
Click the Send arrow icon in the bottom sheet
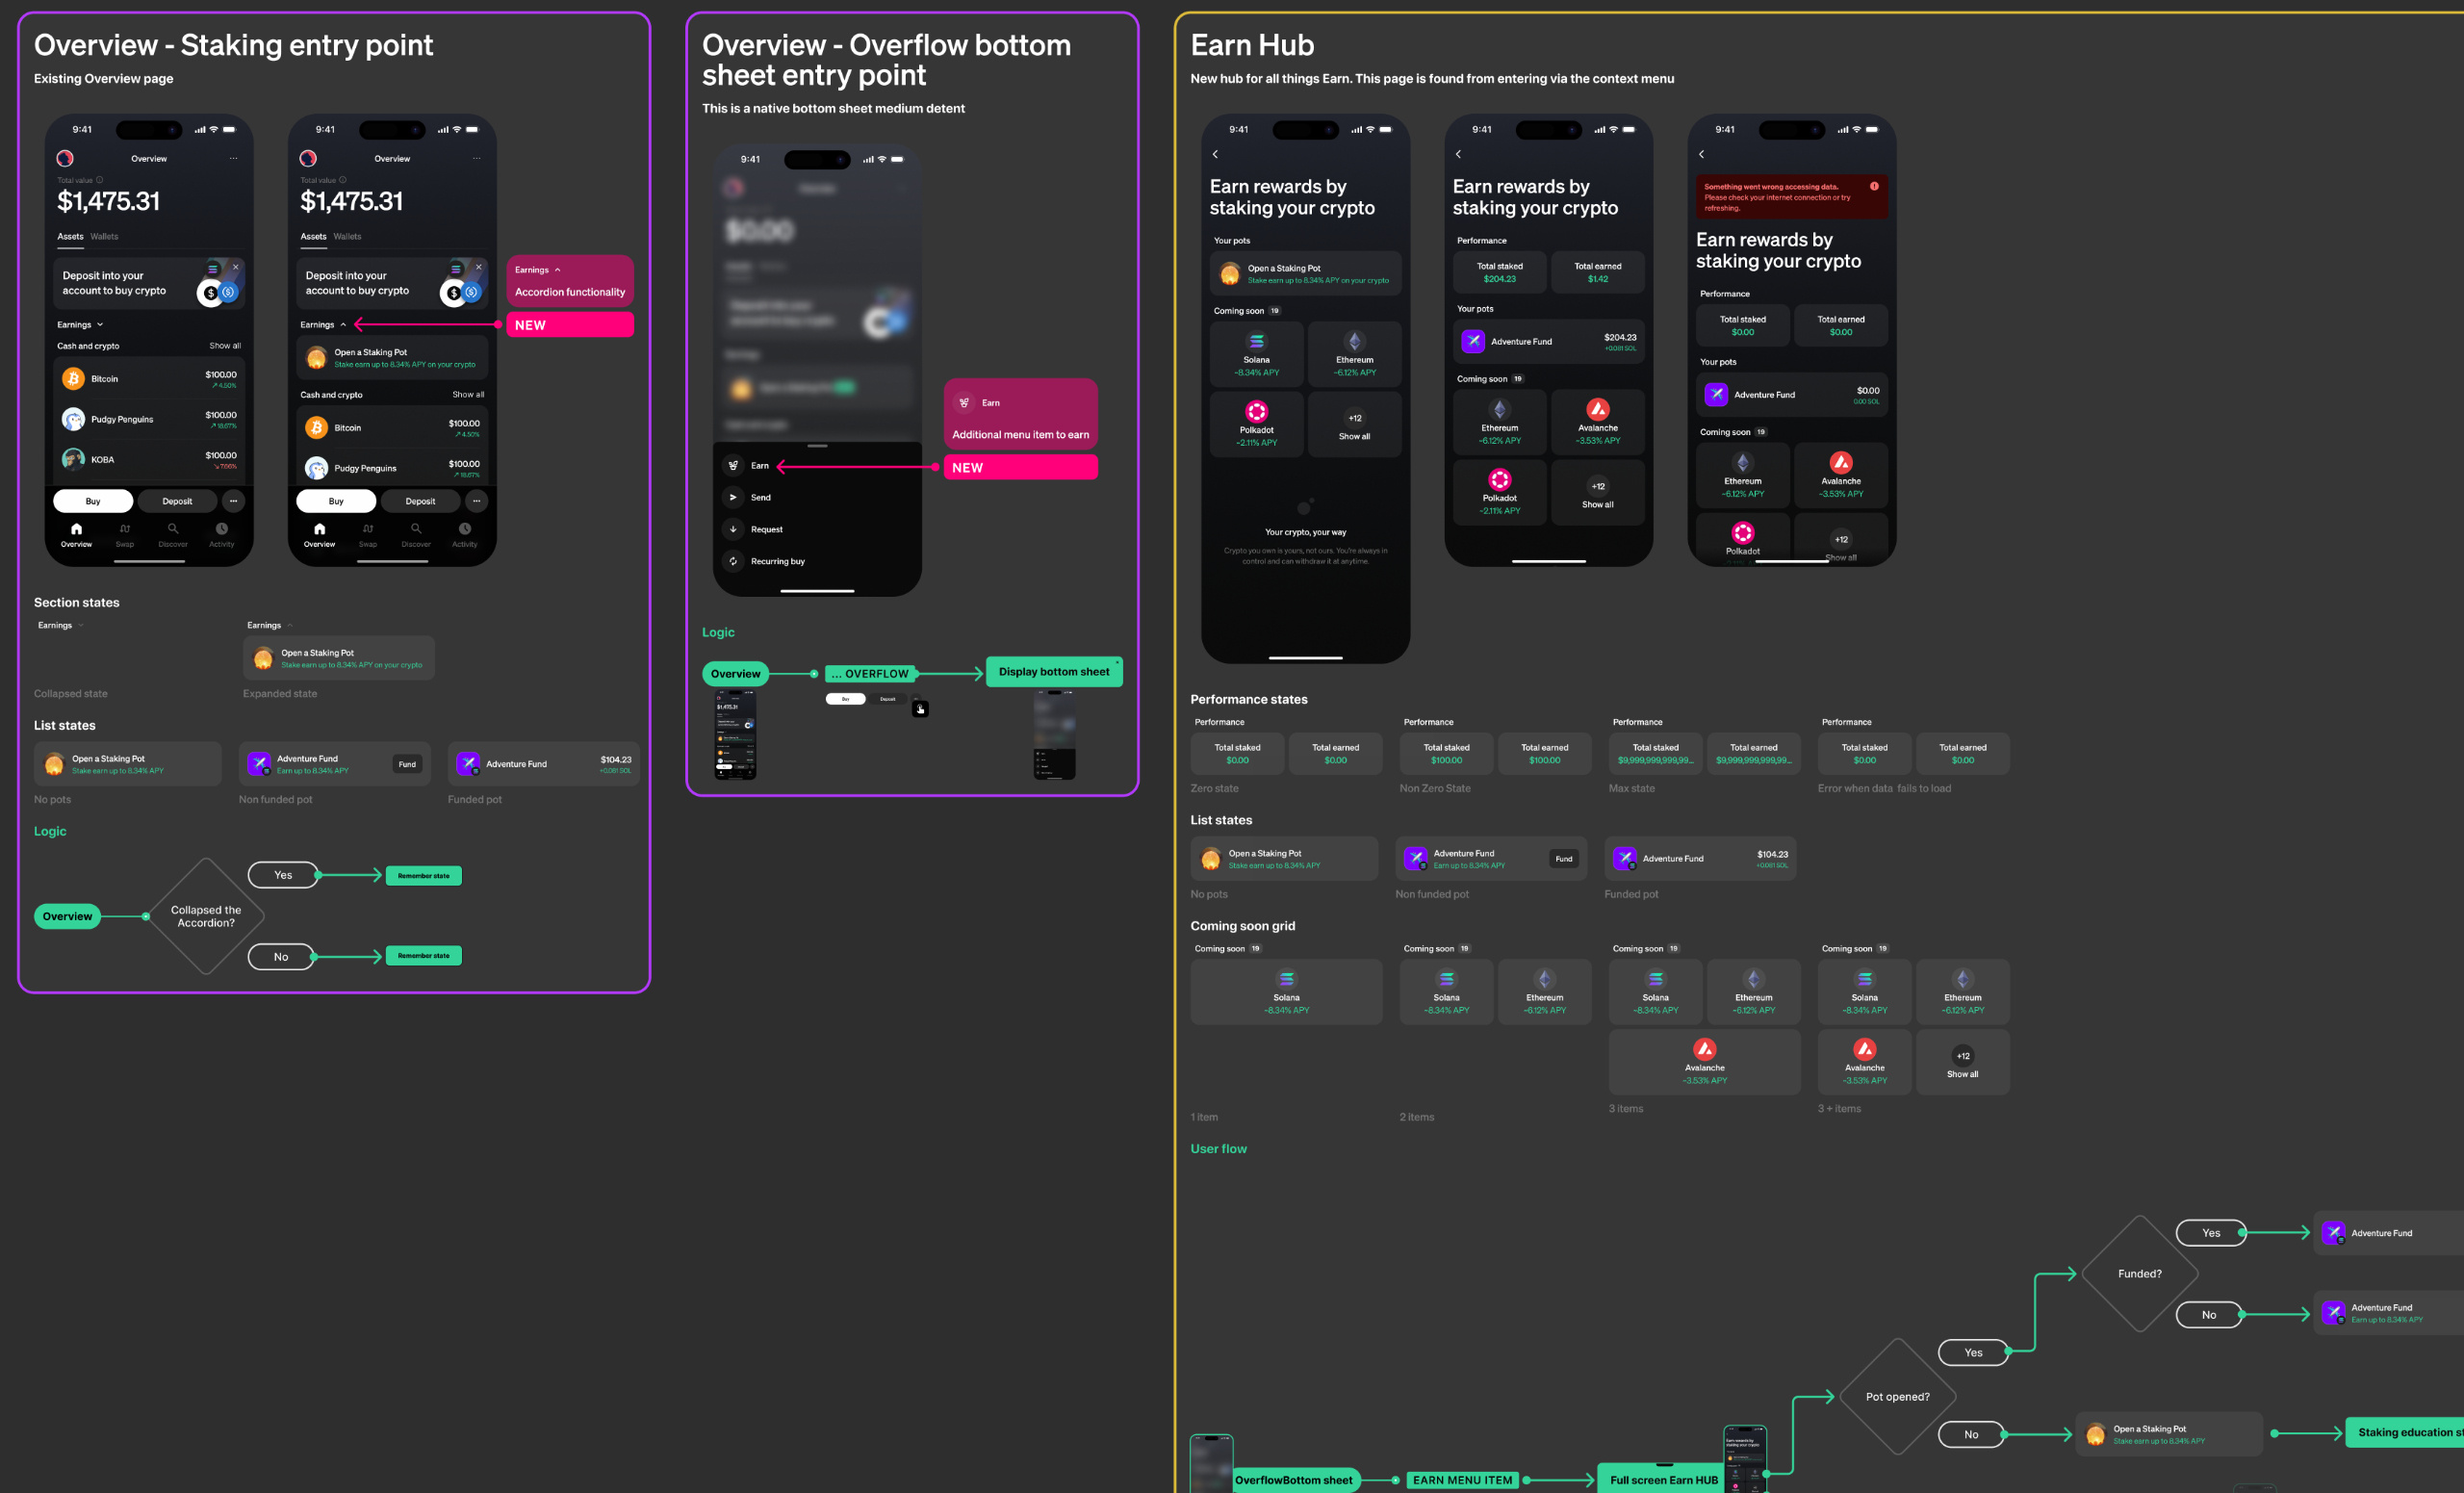[733, 497]
